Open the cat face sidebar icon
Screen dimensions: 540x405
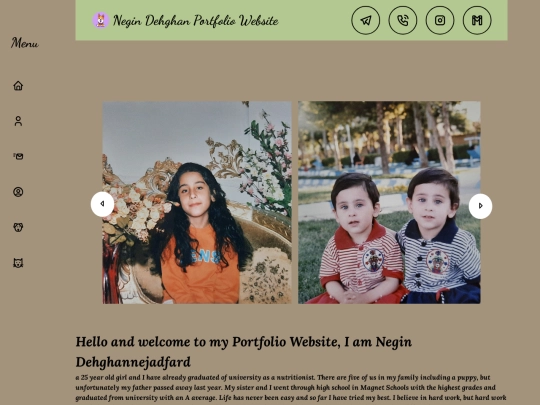click(x=18, y=263)
